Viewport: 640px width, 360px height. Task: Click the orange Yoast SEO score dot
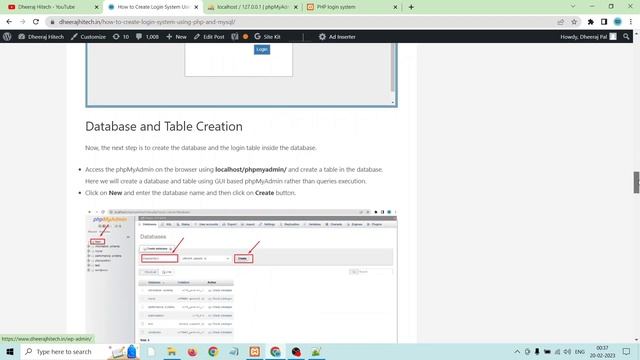click(245, 37)
